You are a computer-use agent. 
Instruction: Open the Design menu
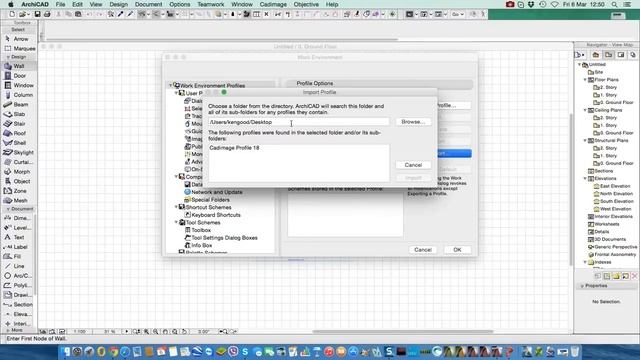(118, 4)
